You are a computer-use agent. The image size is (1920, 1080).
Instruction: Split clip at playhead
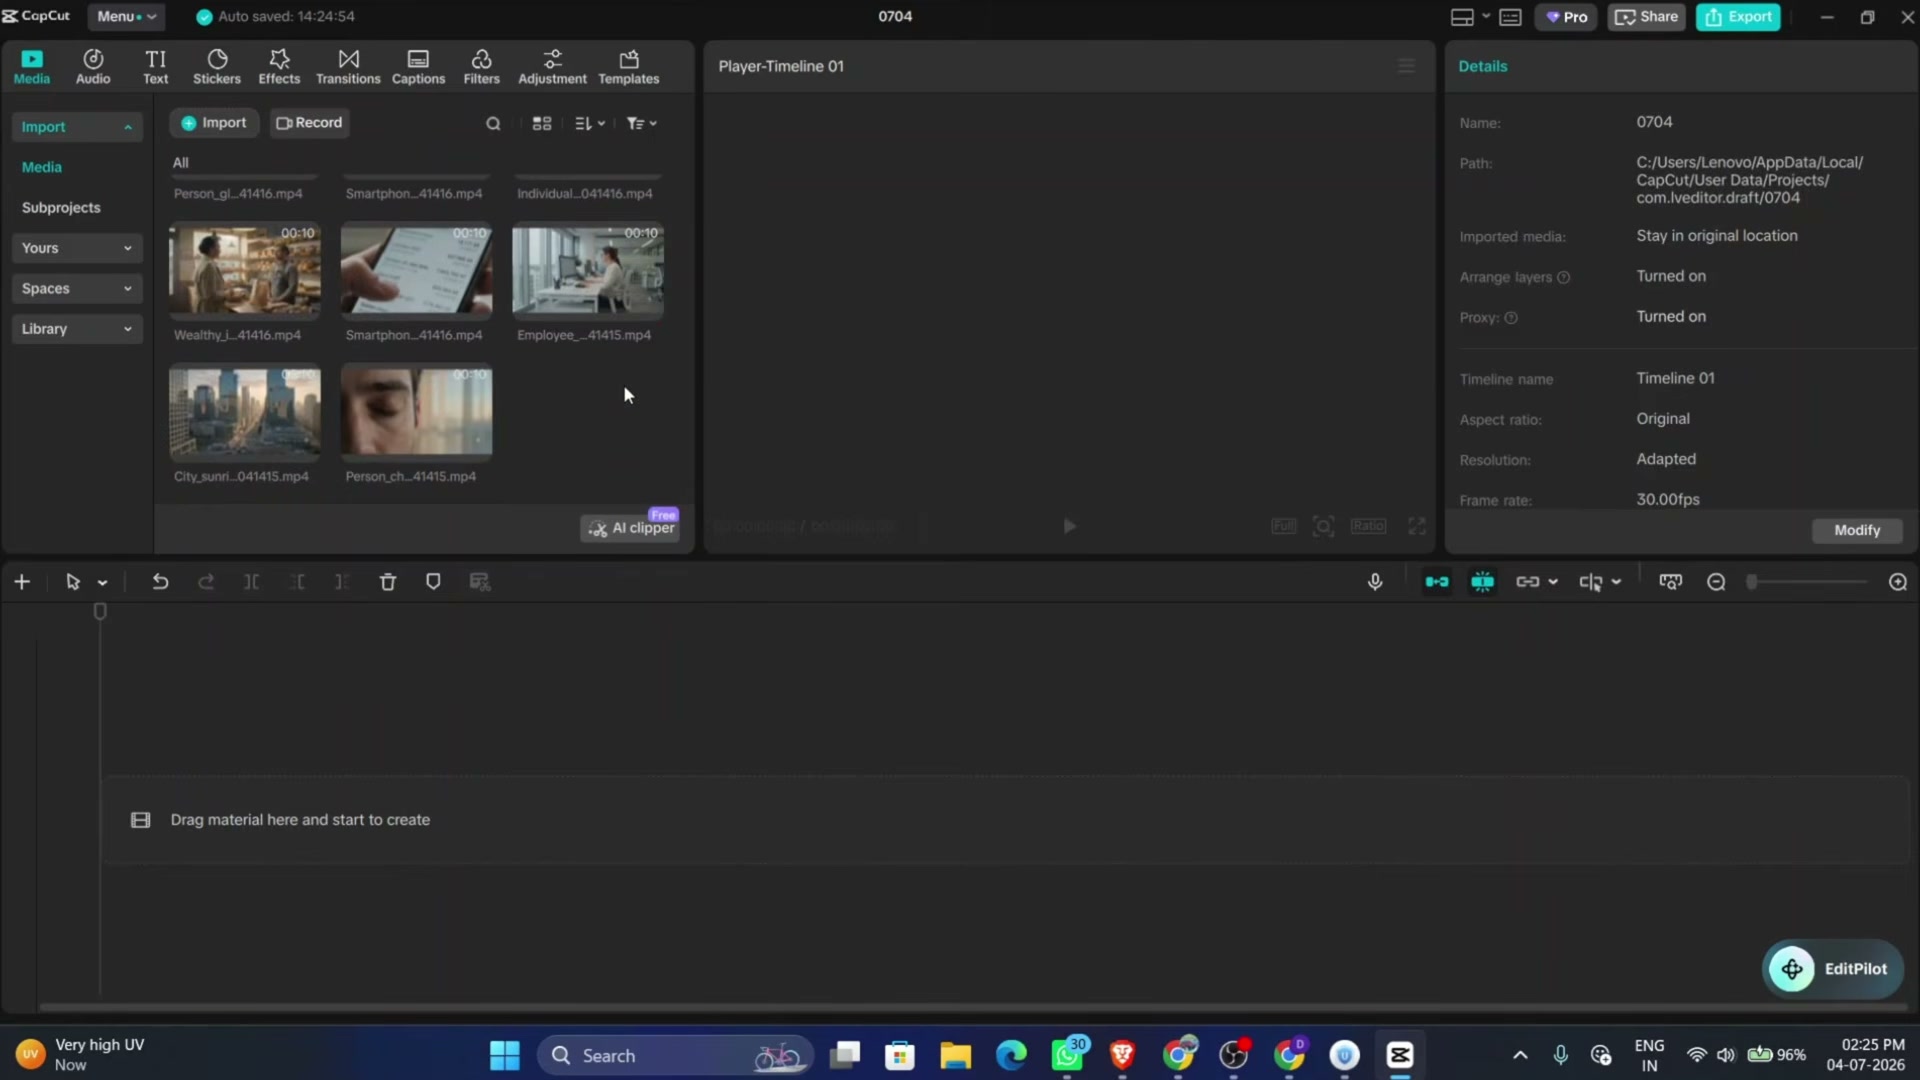click(252, 582)
